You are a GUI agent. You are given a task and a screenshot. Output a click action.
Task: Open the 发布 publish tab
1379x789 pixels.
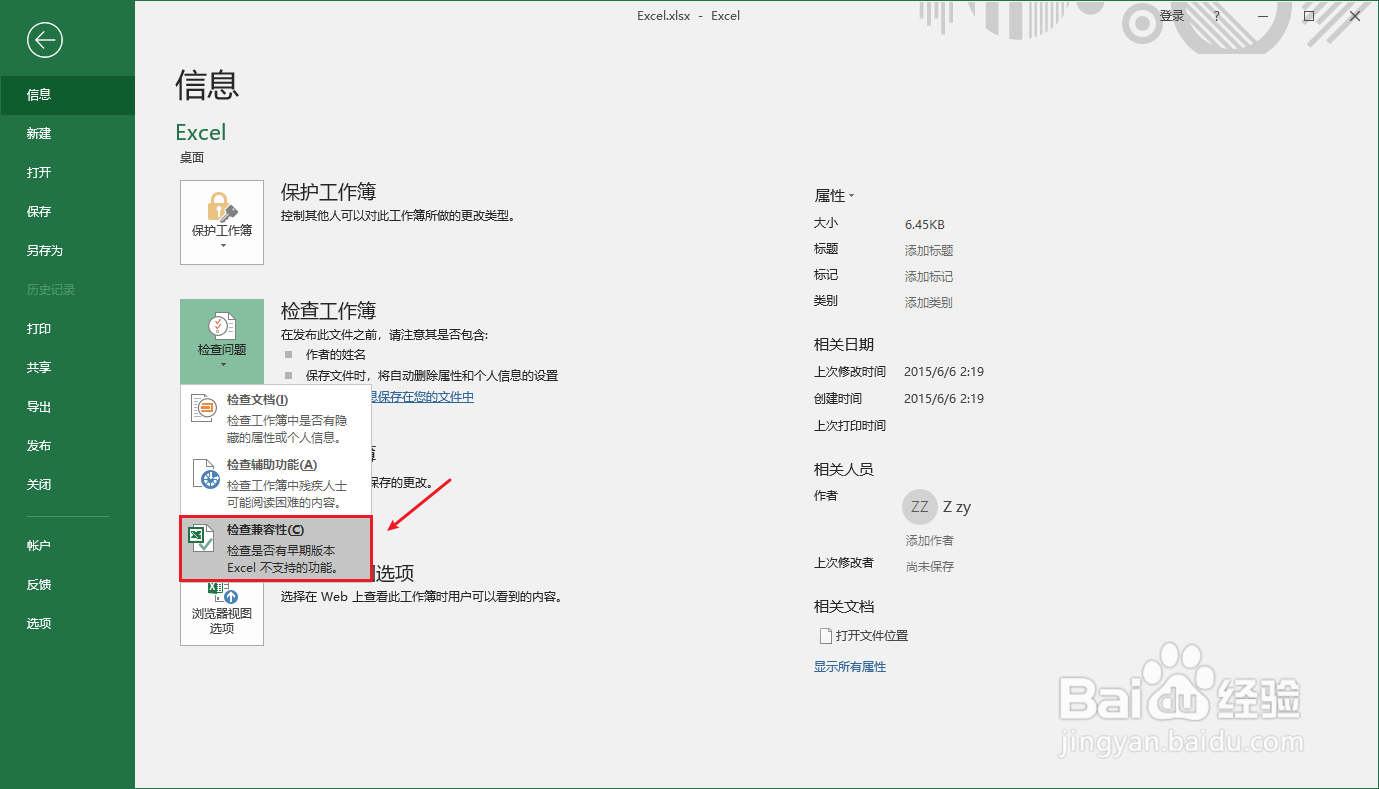tap(67, 446)
